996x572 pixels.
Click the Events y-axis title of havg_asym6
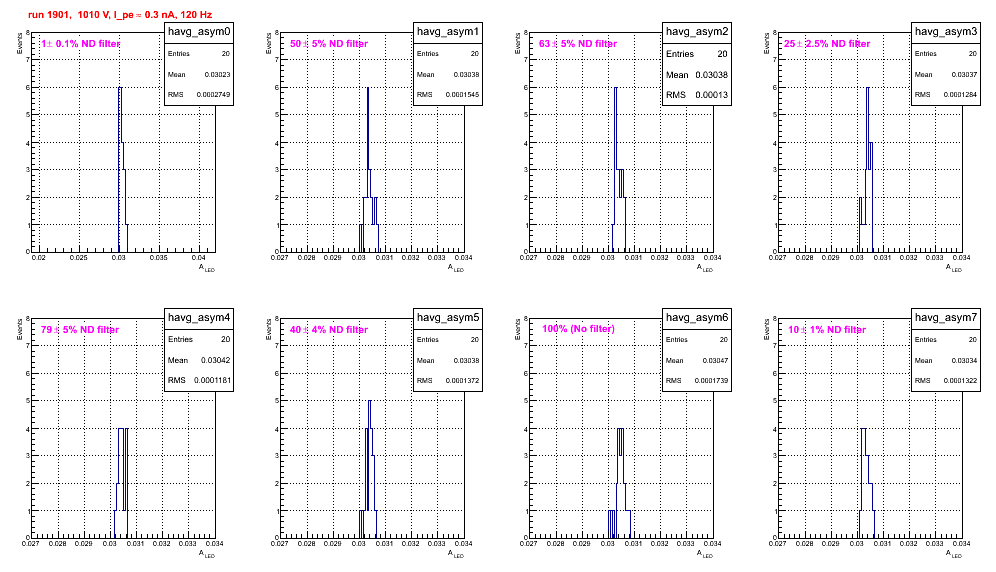[518, 329]
